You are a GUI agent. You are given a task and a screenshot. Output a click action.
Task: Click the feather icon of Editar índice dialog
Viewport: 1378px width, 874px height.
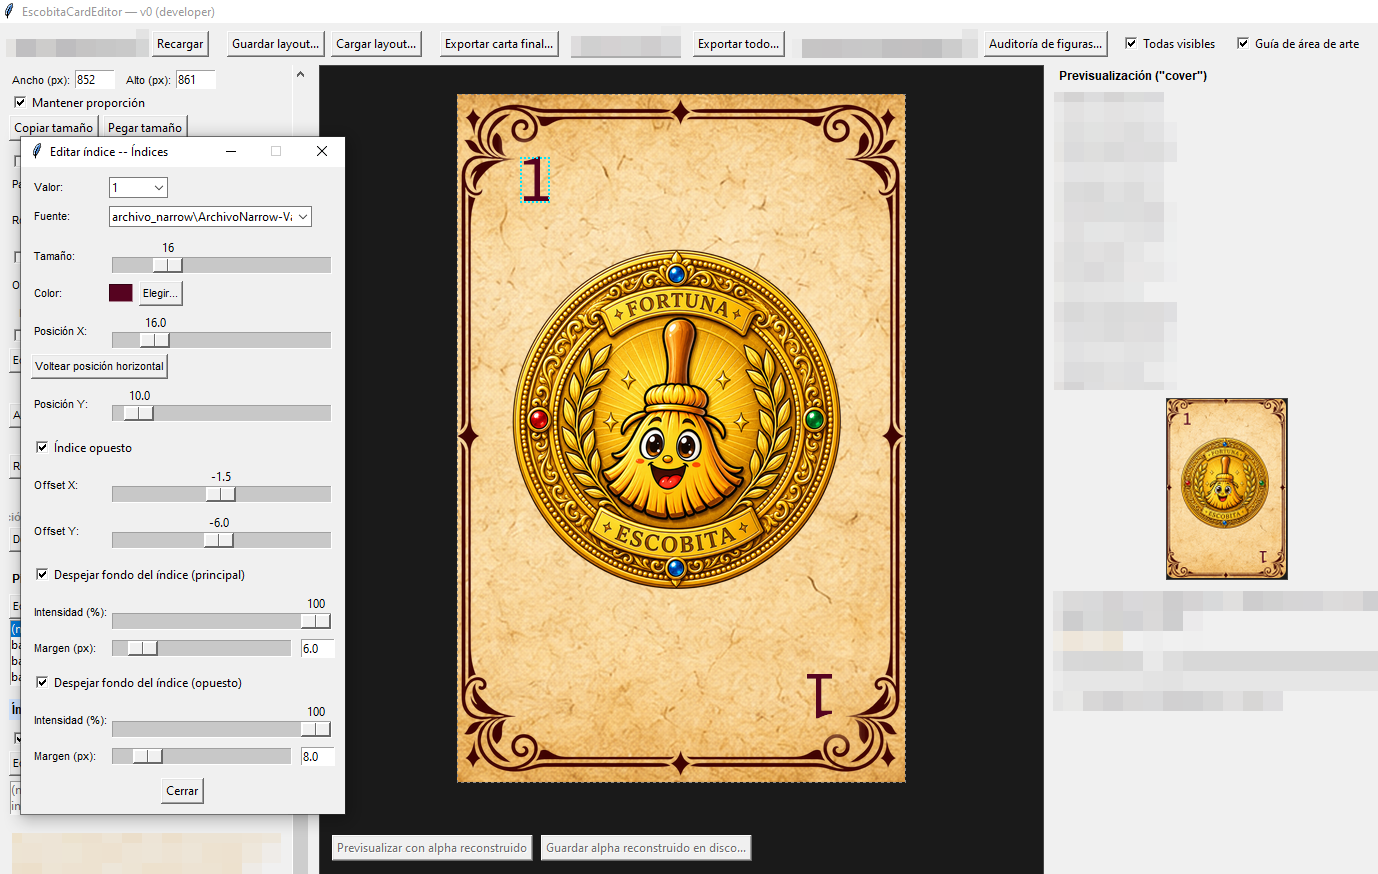pos(38,151)
